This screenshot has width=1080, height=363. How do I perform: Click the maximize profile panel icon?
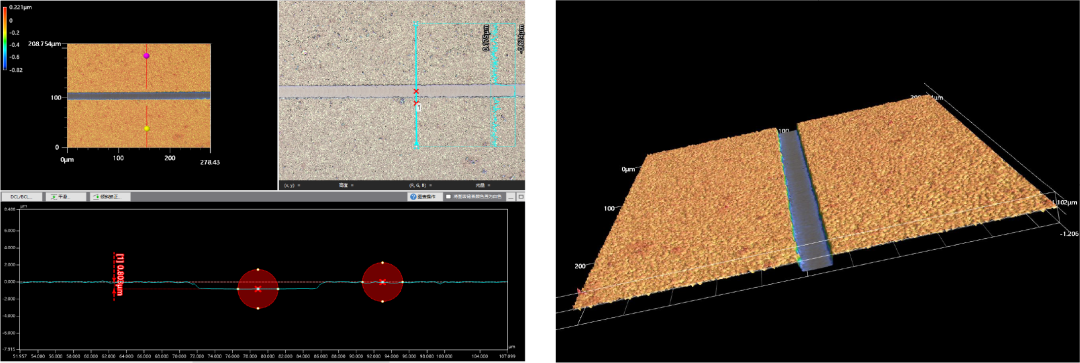click(x=521, y=196)
